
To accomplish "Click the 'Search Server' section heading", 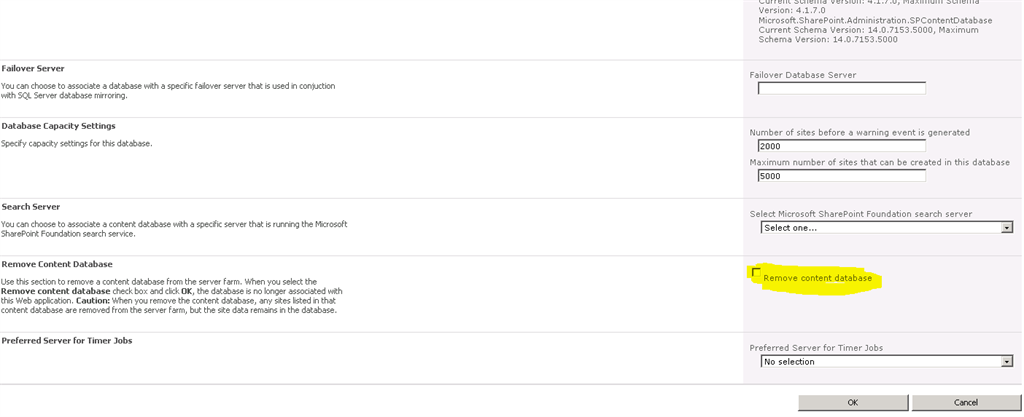I will 31,206.
